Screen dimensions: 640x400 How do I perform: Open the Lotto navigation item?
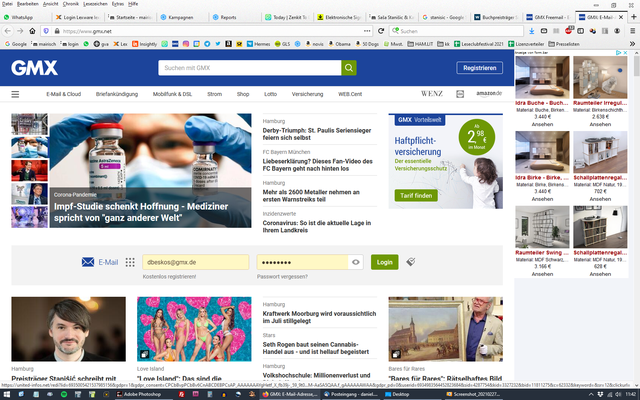point(270,94)
